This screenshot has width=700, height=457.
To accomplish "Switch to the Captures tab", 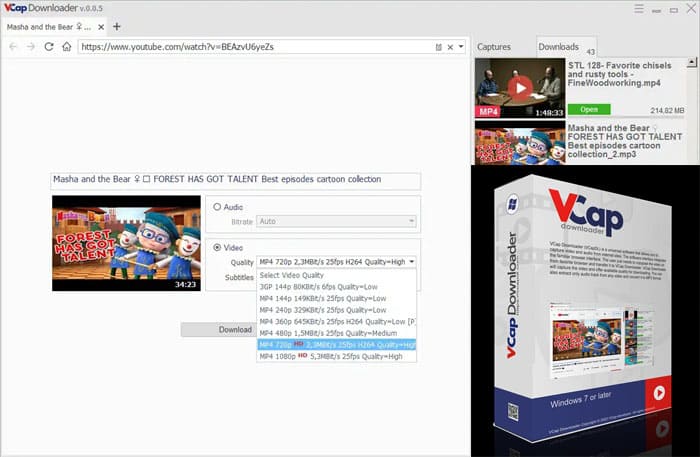I will pos(493,47).
